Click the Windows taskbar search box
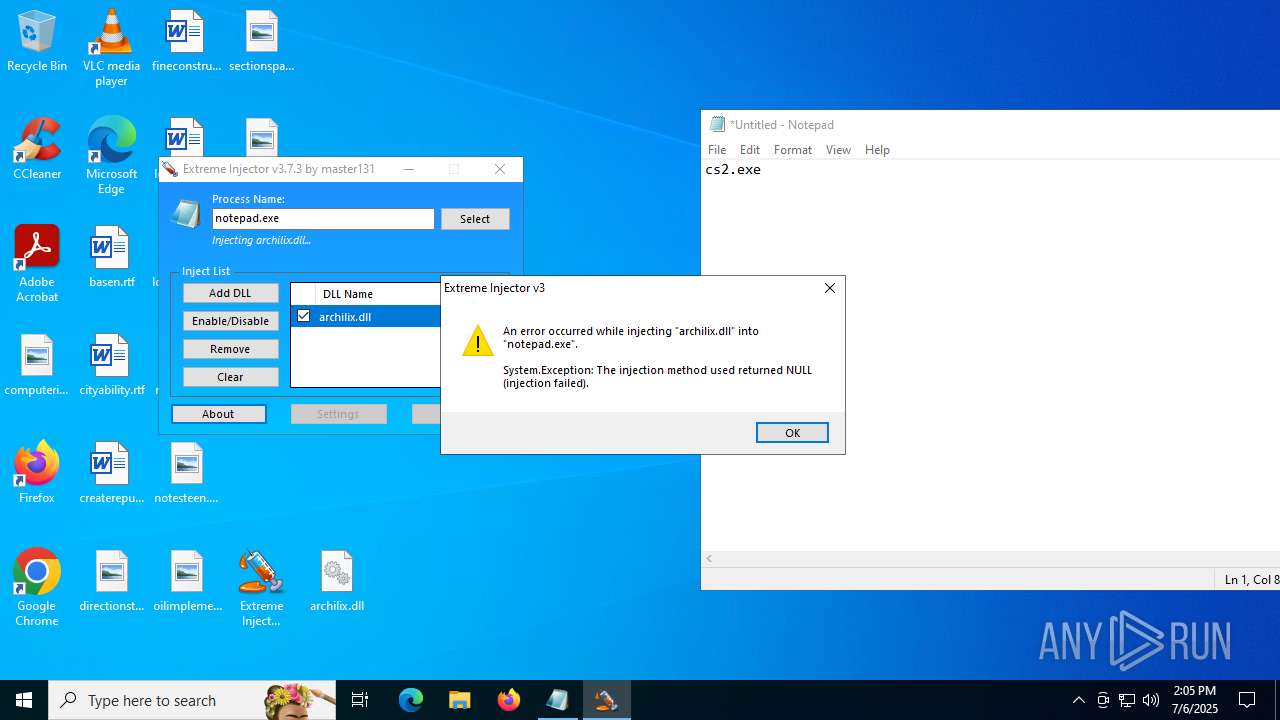Viewport: 1280px width, 720px height. [192, 700]
